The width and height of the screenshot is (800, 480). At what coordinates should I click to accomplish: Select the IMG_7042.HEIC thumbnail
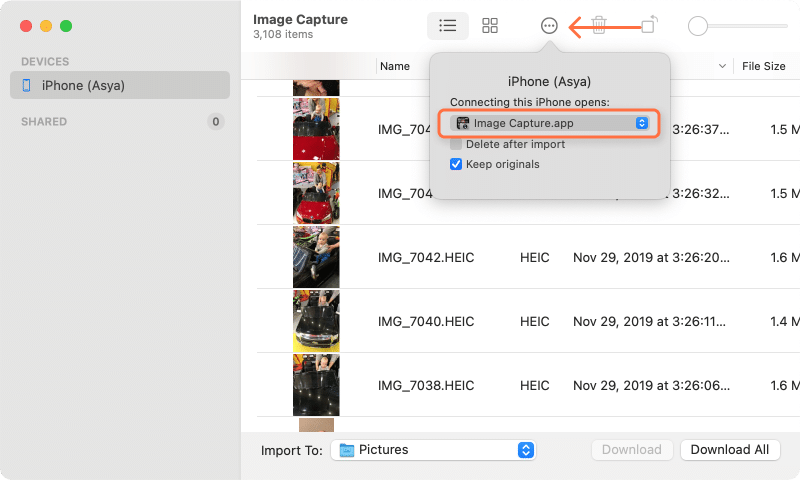click(316, 257)
